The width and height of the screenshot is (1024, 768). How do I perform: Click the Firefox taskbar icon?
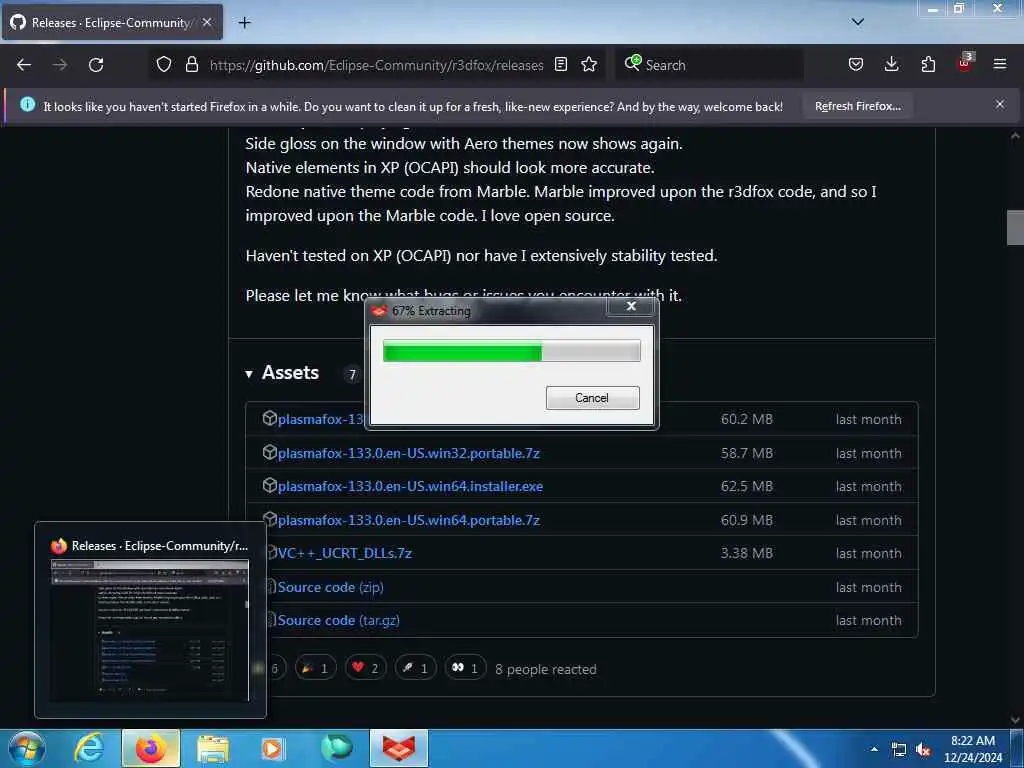pos(151,748)
